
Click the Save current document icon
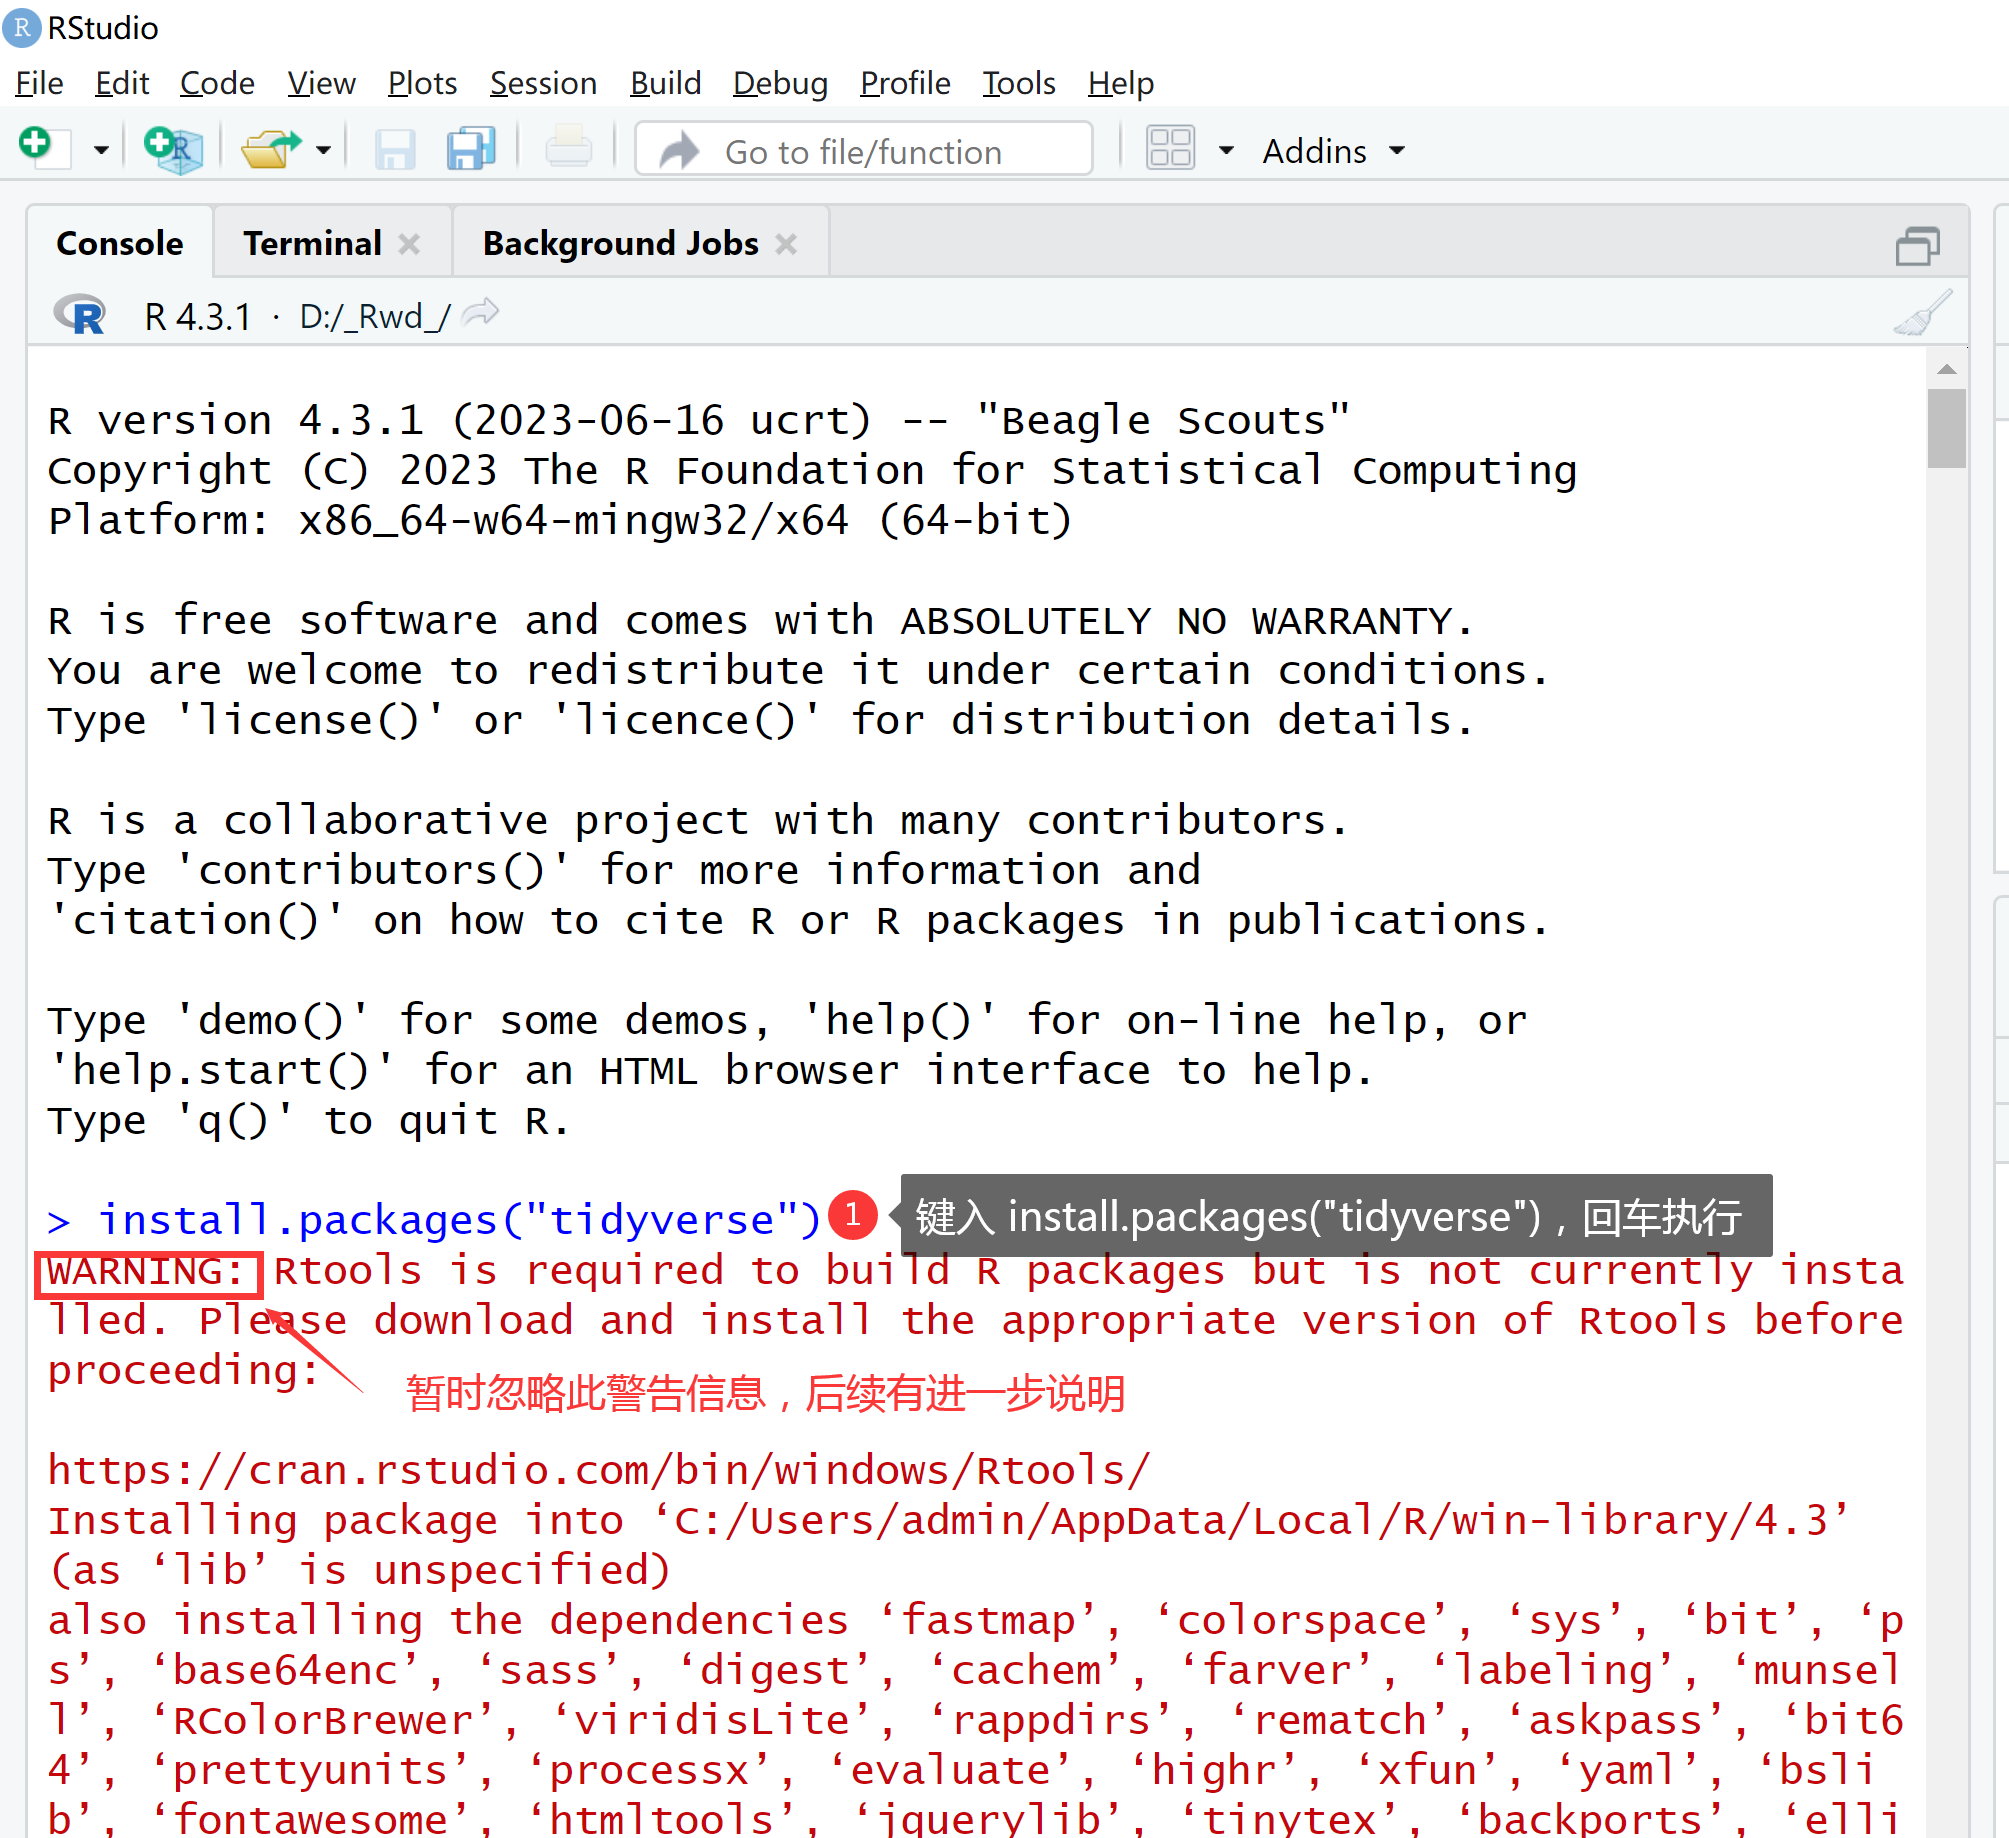tap(395, 150)
